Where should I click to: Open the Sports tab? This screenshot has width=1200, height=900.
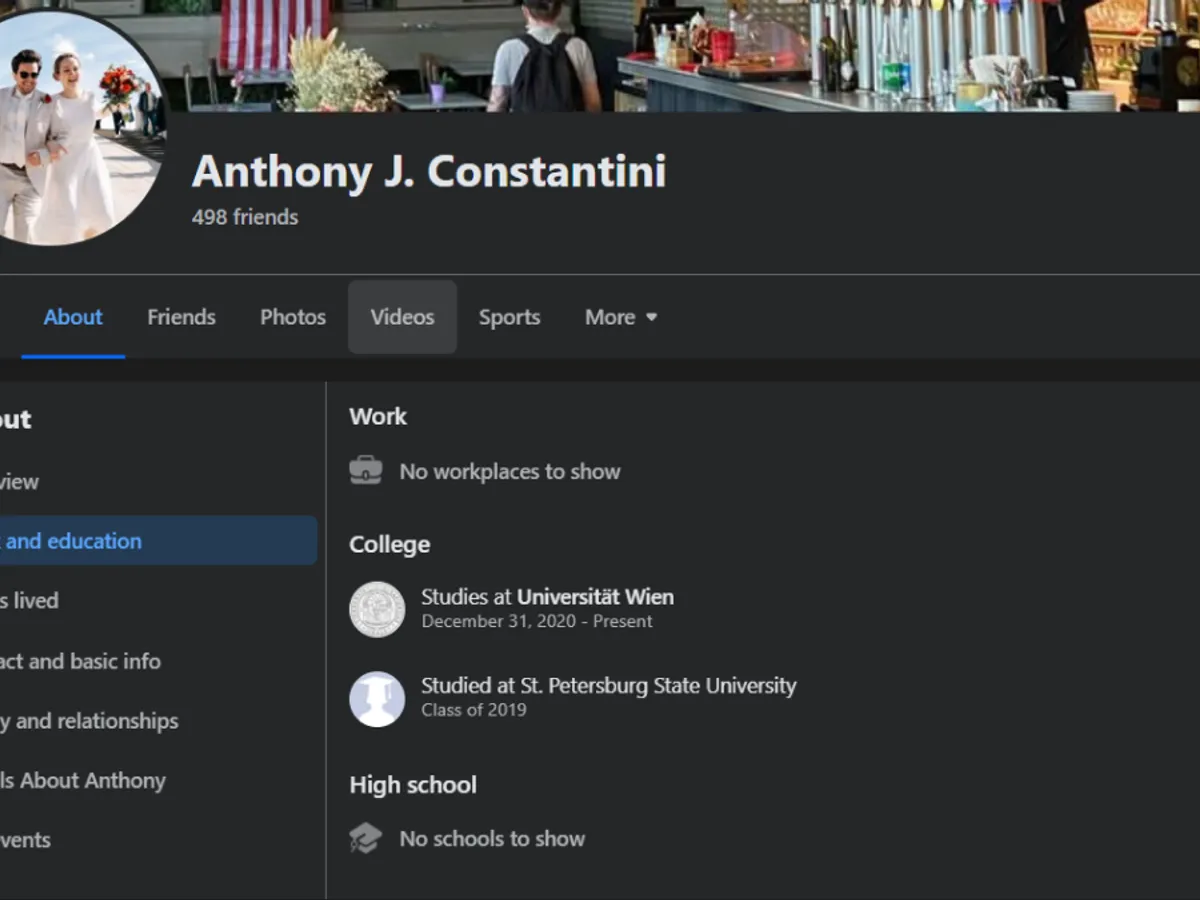509,317
